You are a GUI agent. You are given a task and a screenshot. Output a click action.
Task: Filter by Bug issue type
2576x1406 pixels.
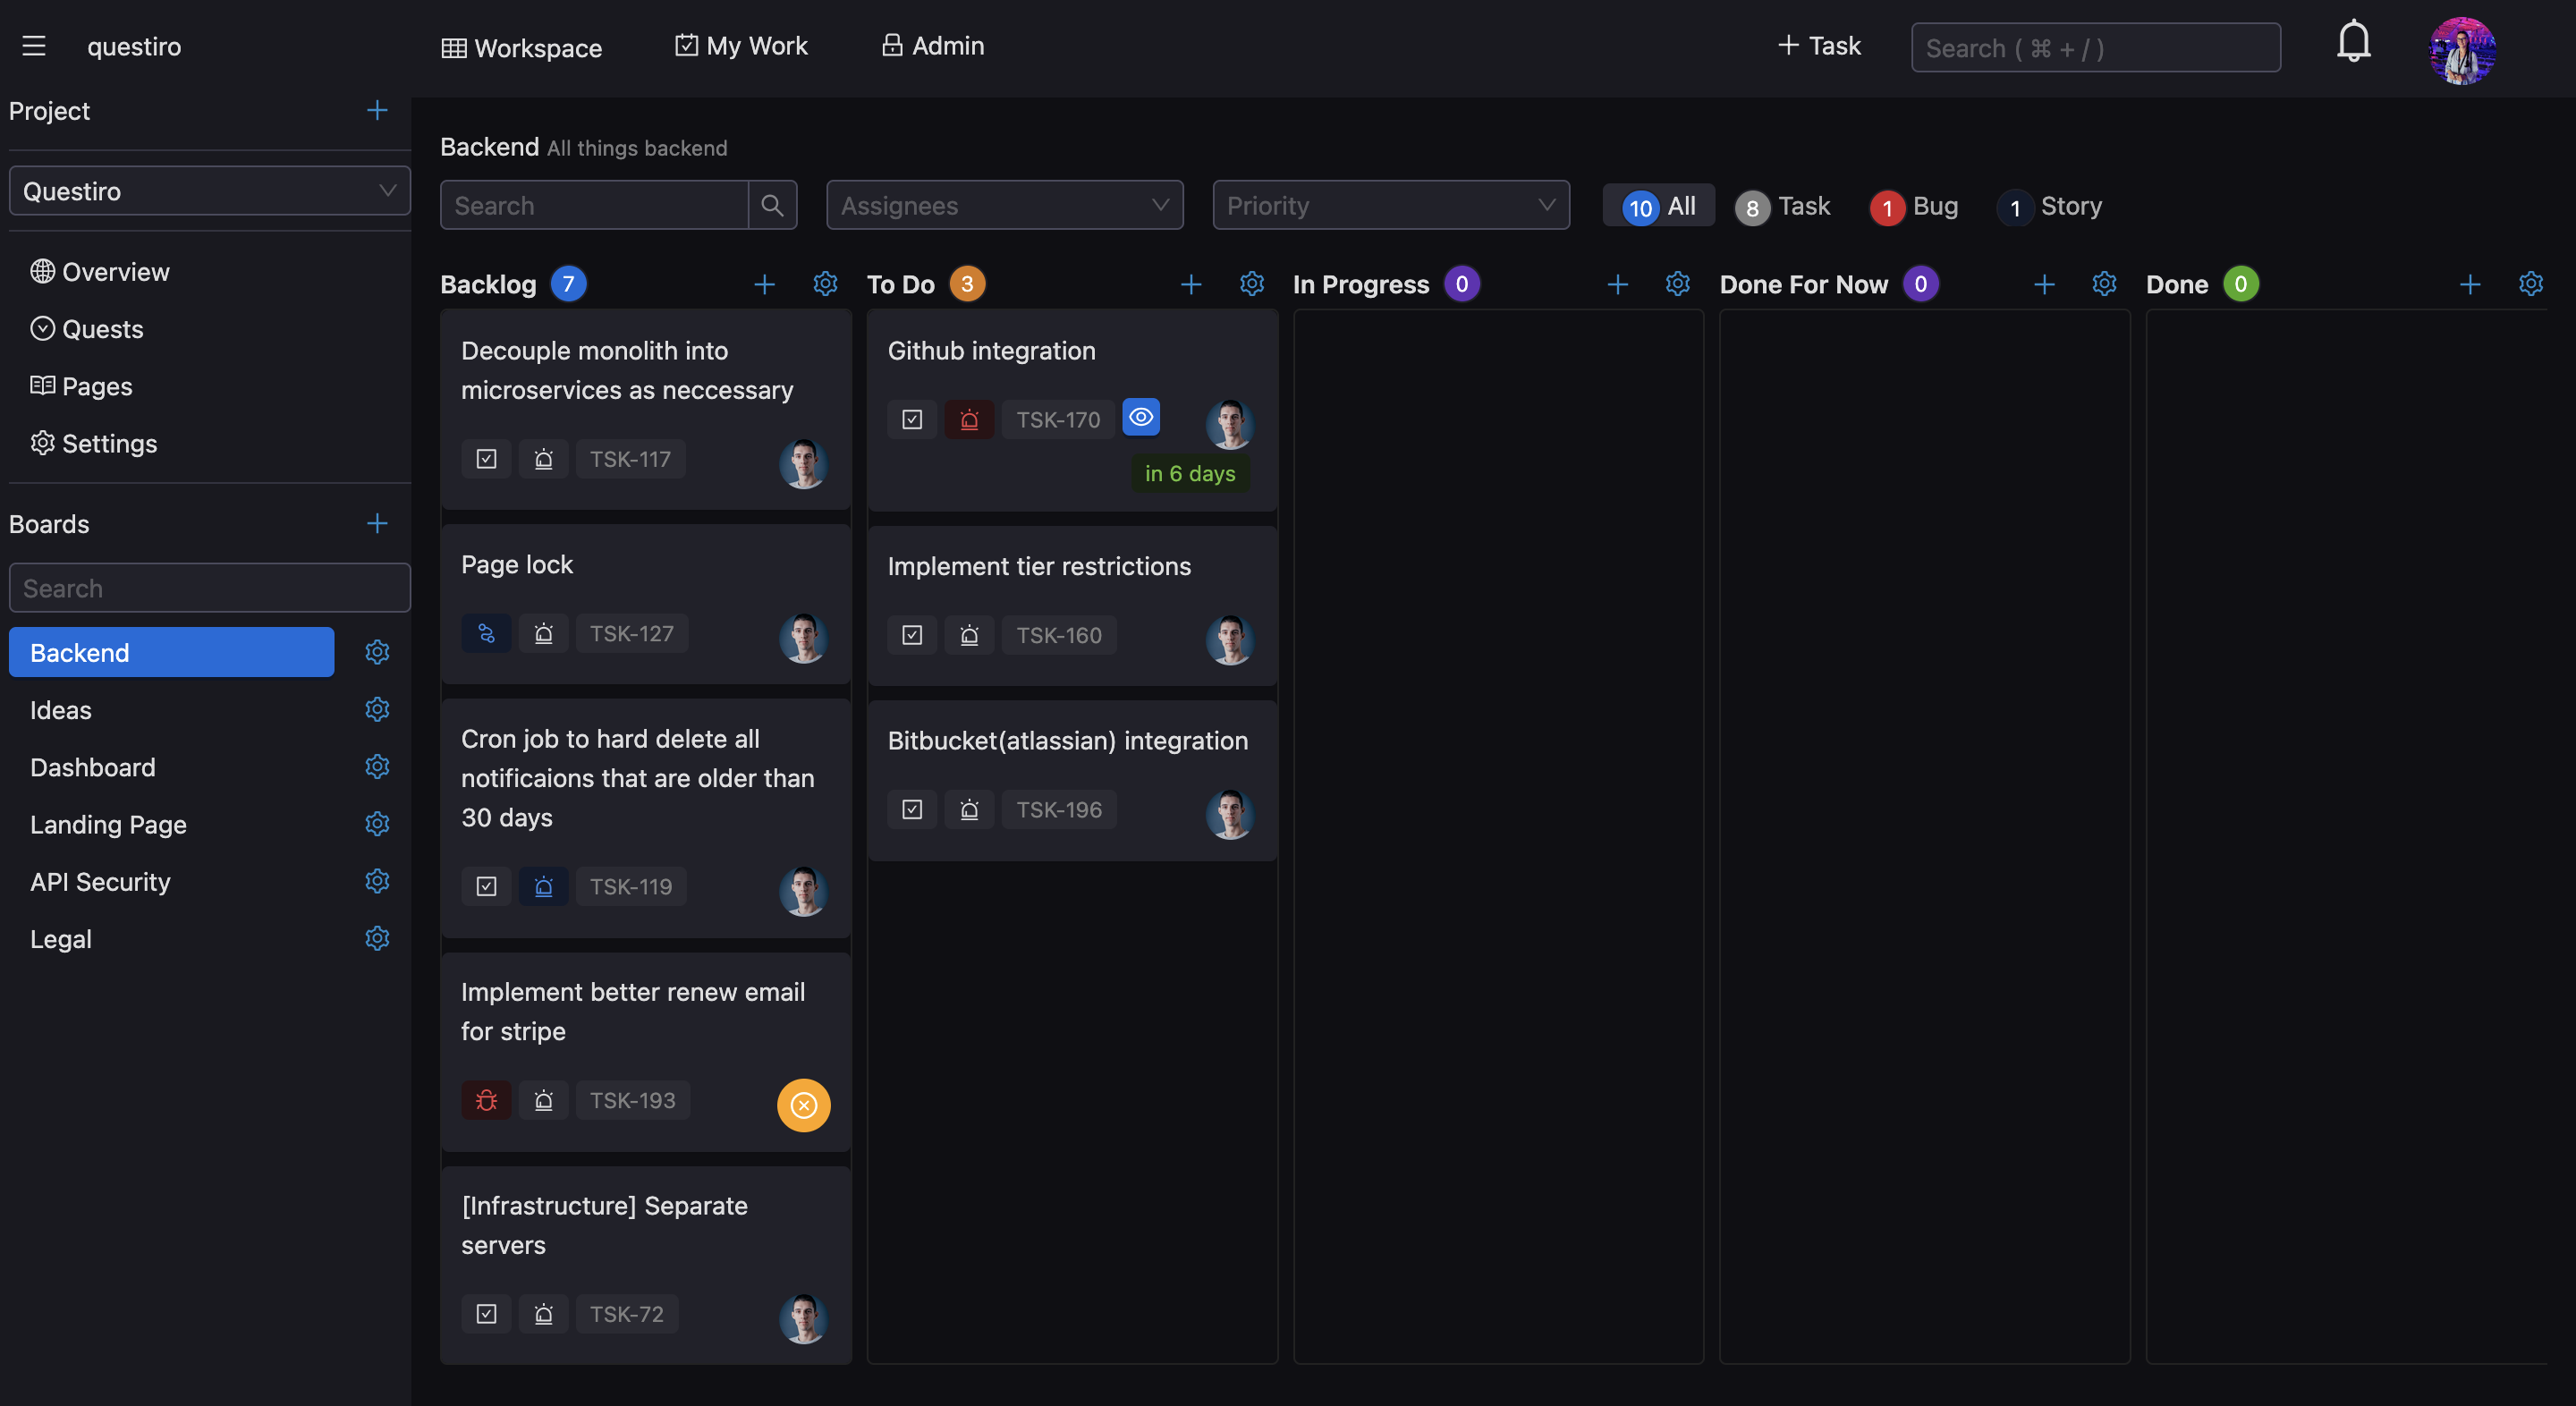(x=1914, y=206)
